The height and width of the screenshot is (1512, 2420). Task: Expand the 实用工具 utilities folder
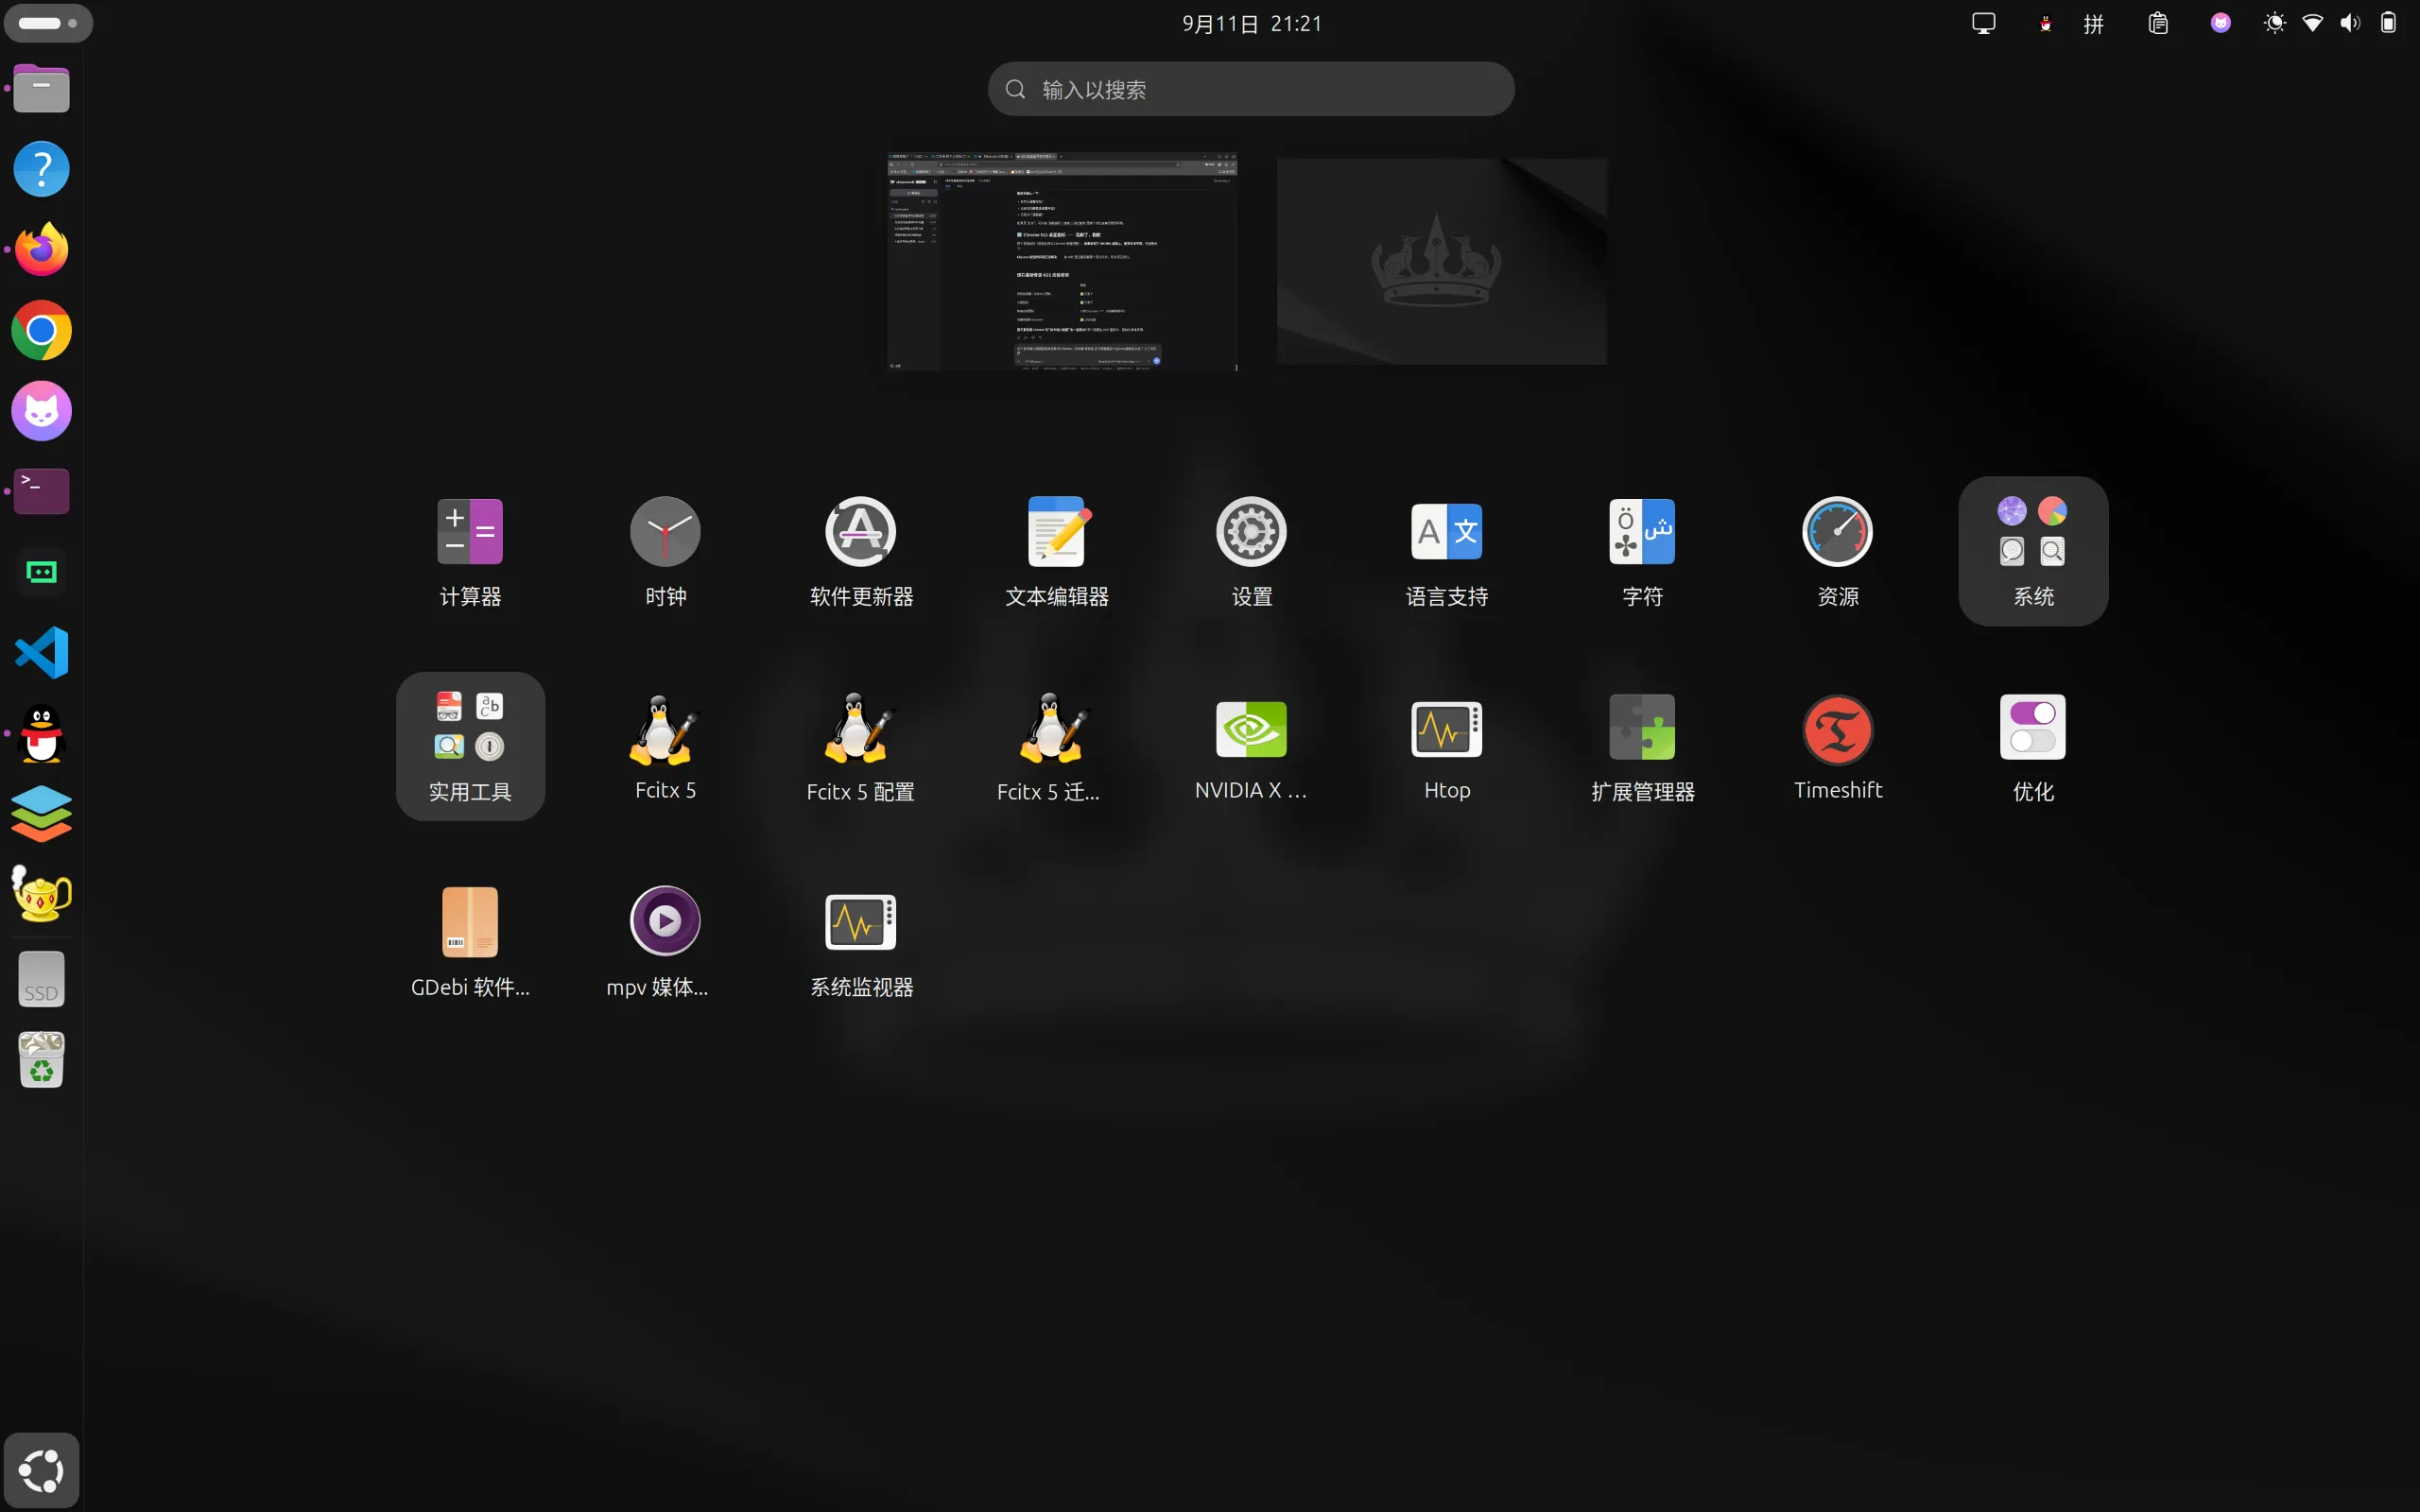(x=470, y=746)
